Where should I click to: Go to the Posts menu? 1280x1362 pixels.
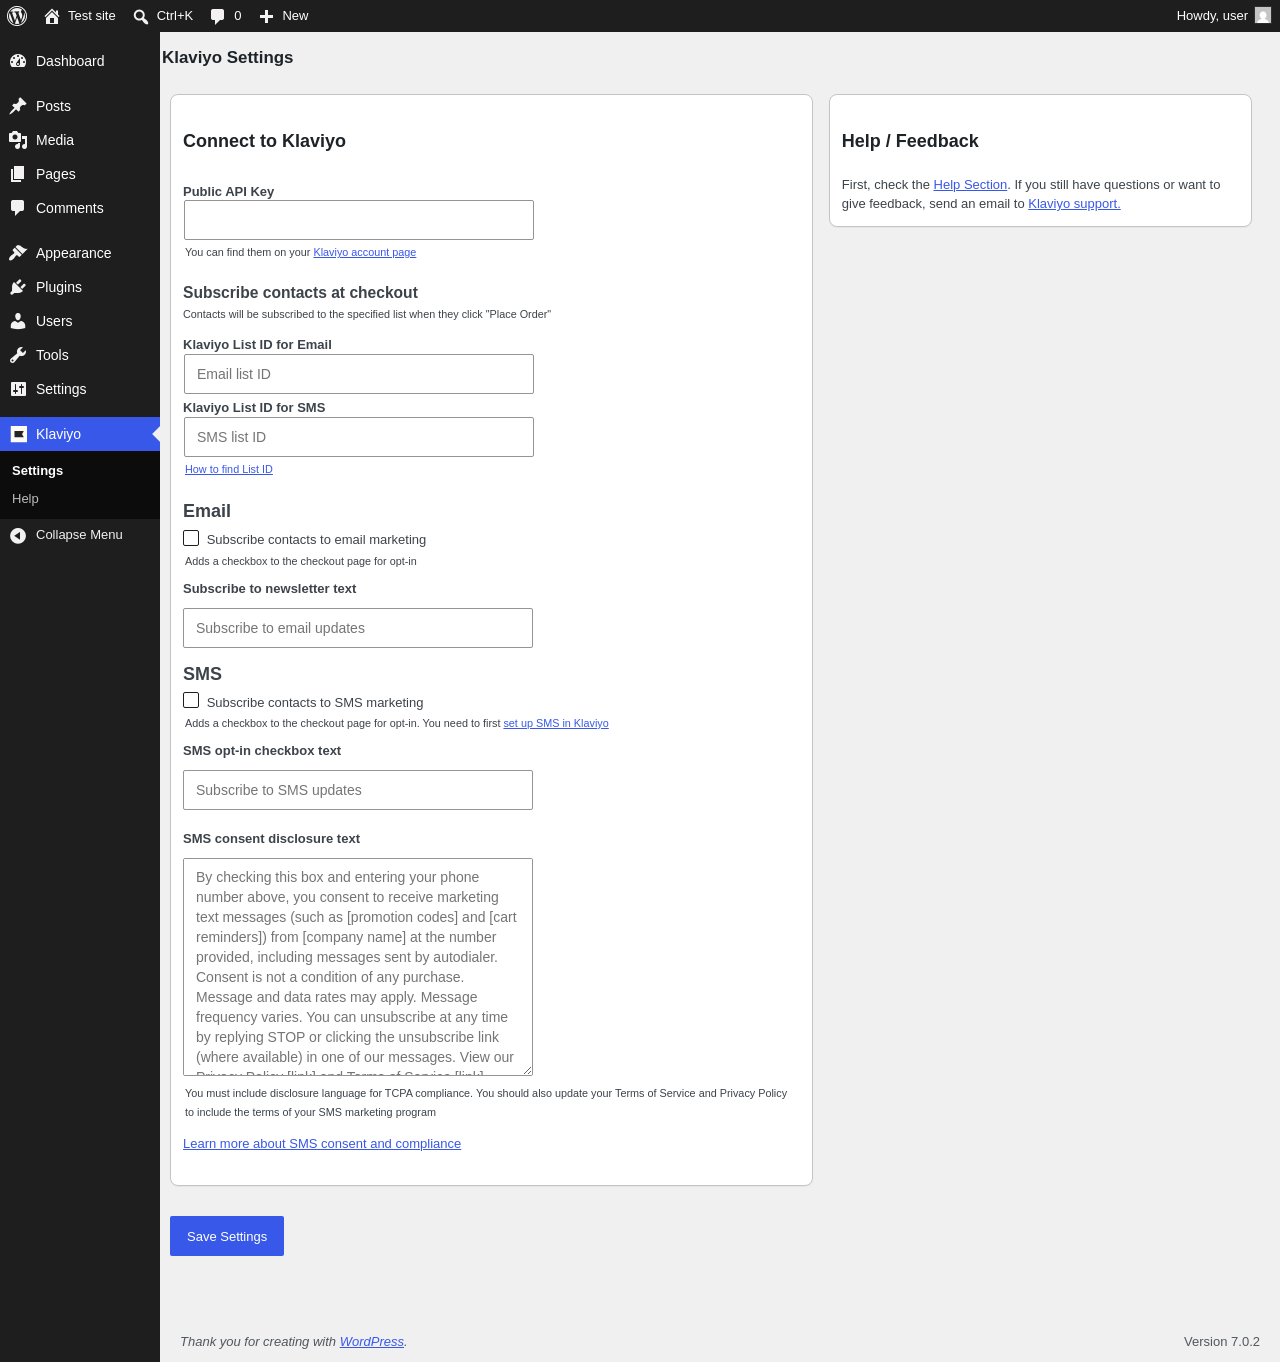point(80,106)
